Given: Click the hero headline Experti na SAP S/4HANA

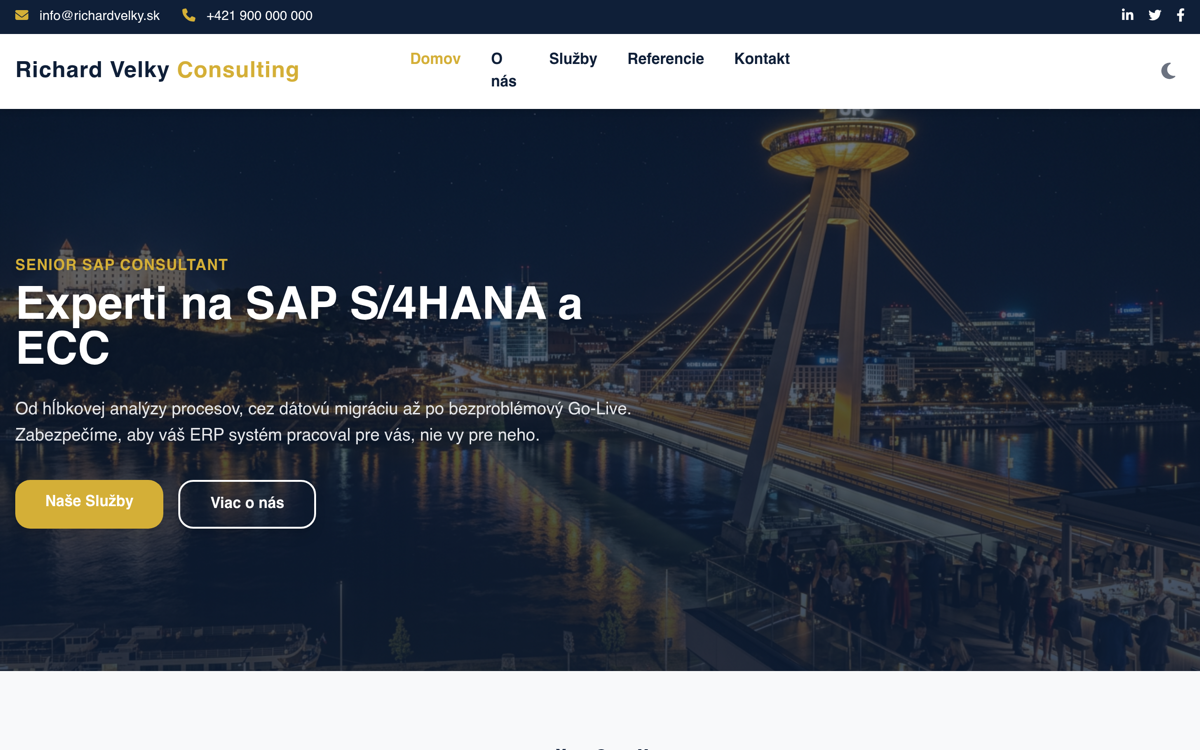Looking at the screenshot, I should point(297,303).
